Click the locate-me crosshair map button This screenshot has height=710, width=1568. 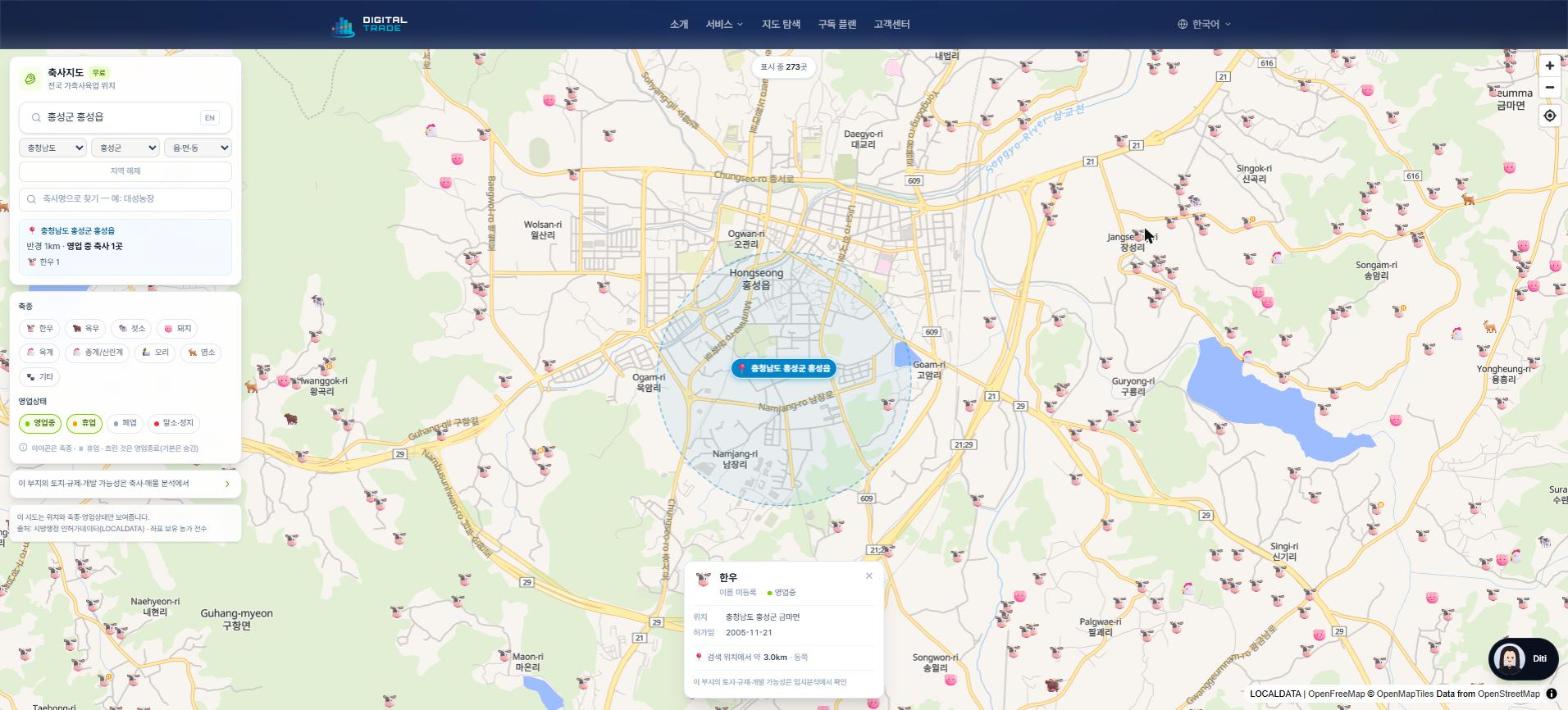[x=1549, y=116]
